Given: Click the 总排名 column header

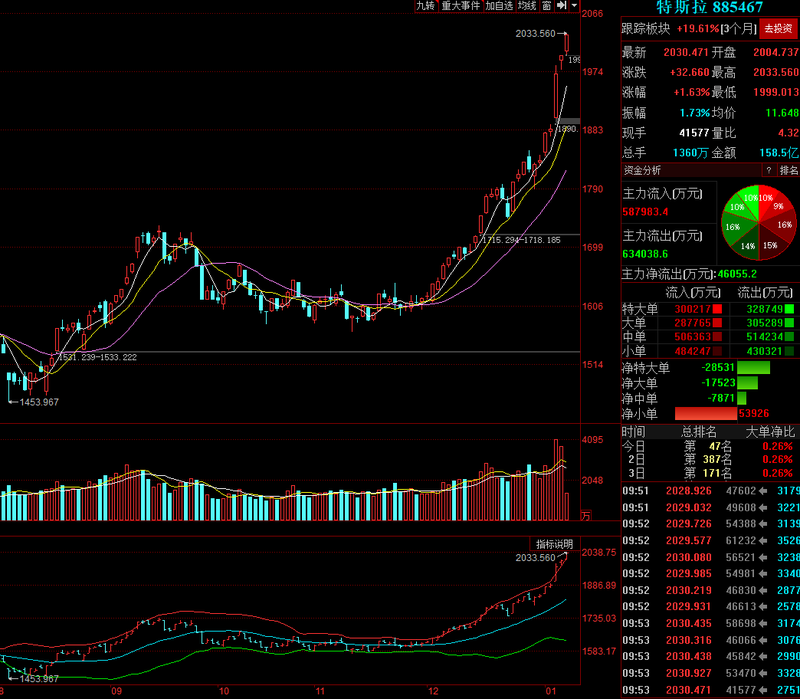Looking at the screenshot, I should click(698, 432).
